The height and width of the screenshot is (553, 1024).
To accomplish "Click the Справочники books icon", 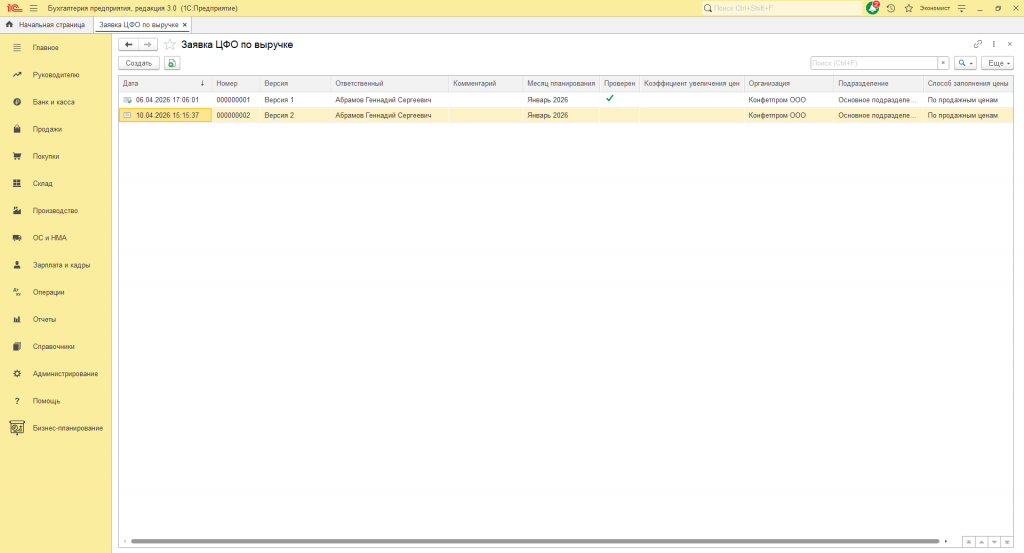I will click(17, 347).
